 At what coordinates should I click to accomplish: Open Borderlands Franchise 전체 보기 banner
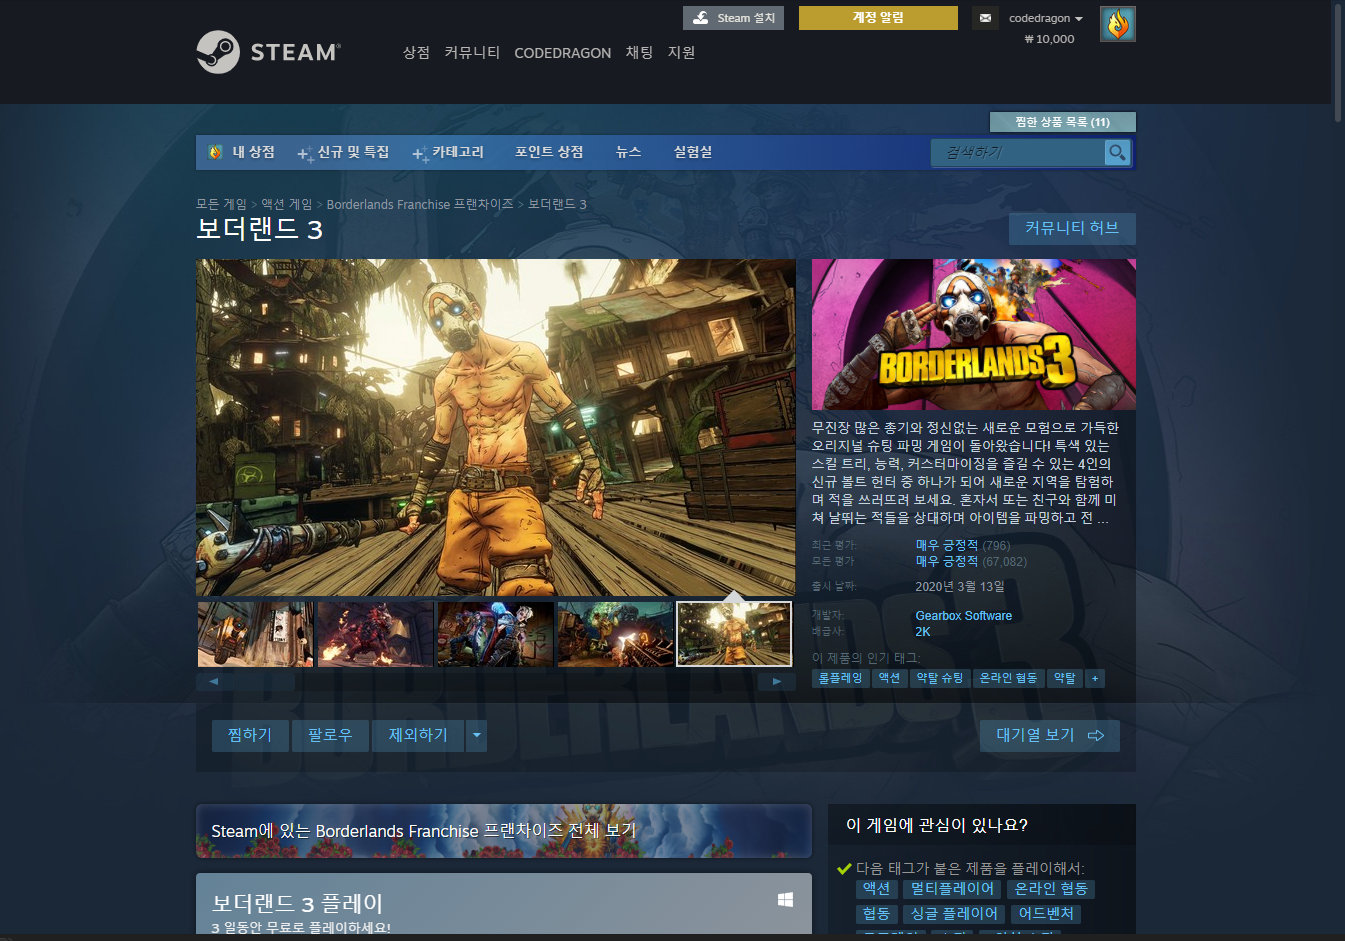[504, 831]
